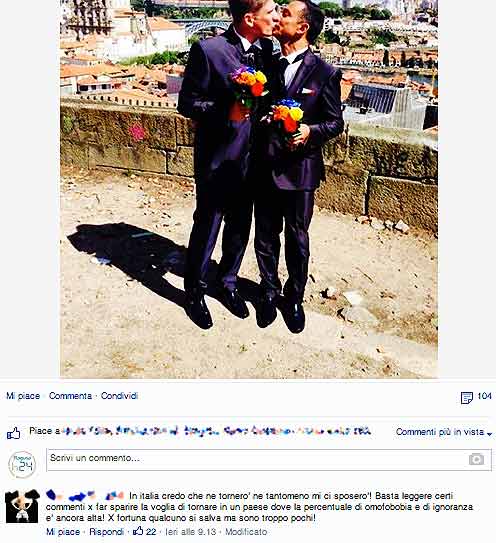Open the commenter's profile picture

(x=22, y=506)
